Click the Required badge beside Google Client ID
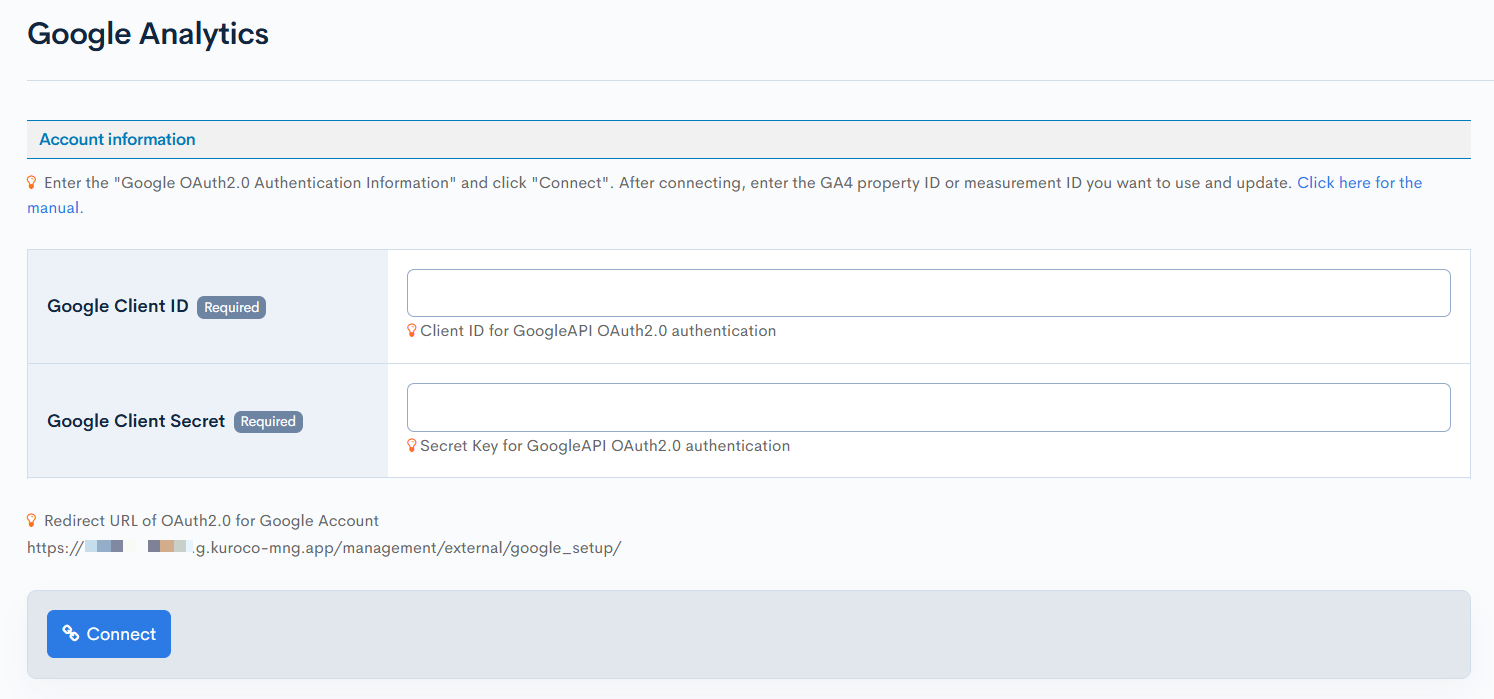The width and height of the screenshot is (1494, 699). point(232,307)
